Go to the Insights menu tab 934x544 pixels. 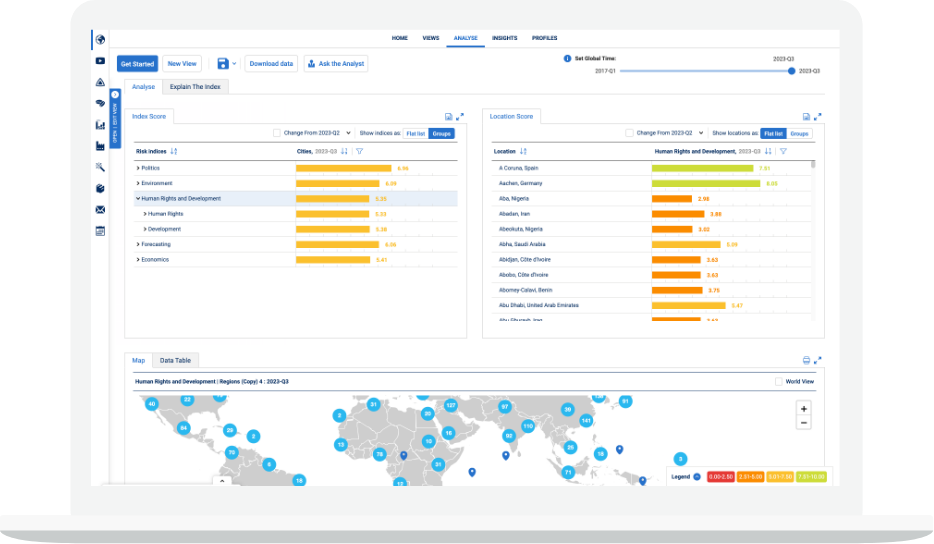click(504, 38)
